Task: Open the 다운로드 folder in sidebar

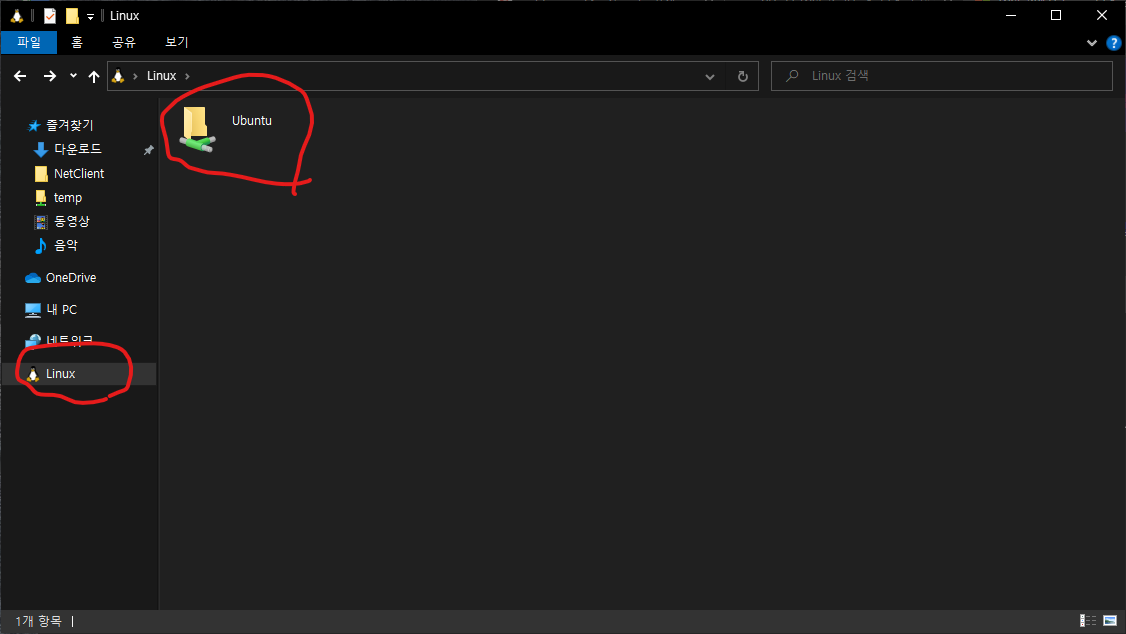Action: pos(69,149)
